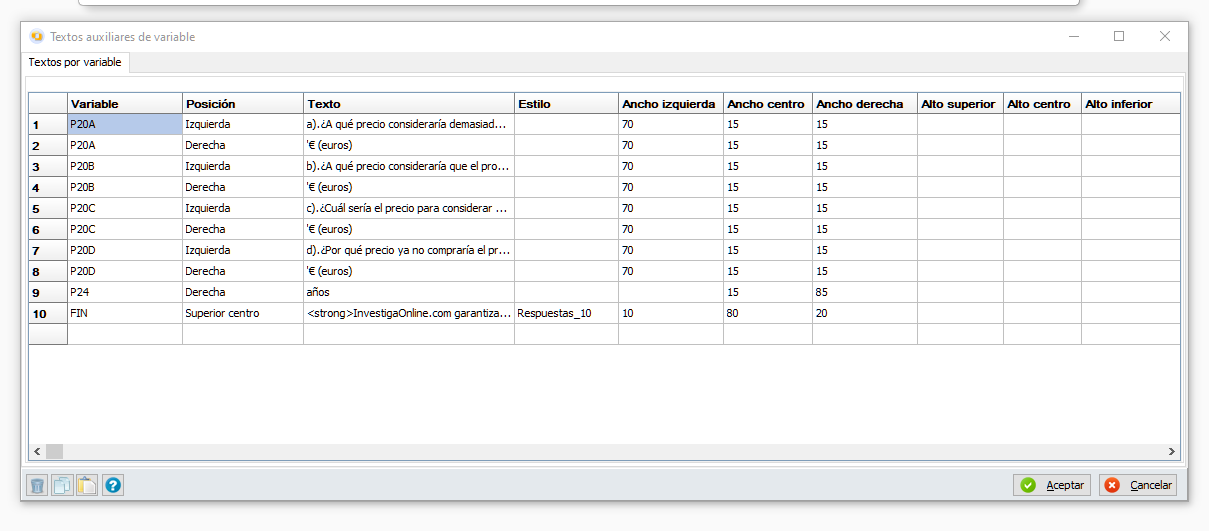The image size is (1209, 531).
Task: Click the Texto cell showing años
Action: 409,292
